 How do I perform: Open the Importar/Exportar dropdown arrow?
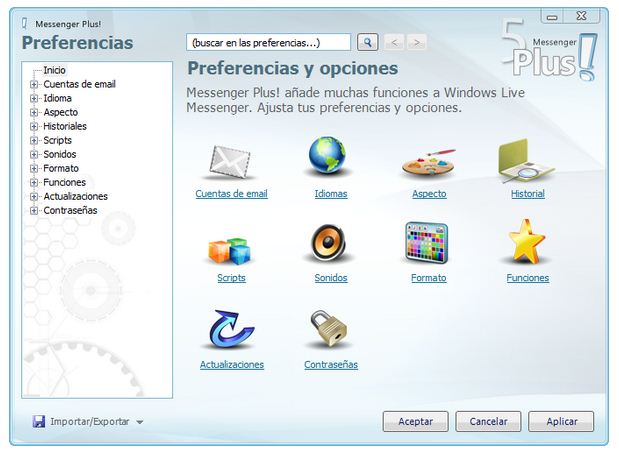(139, 422)
